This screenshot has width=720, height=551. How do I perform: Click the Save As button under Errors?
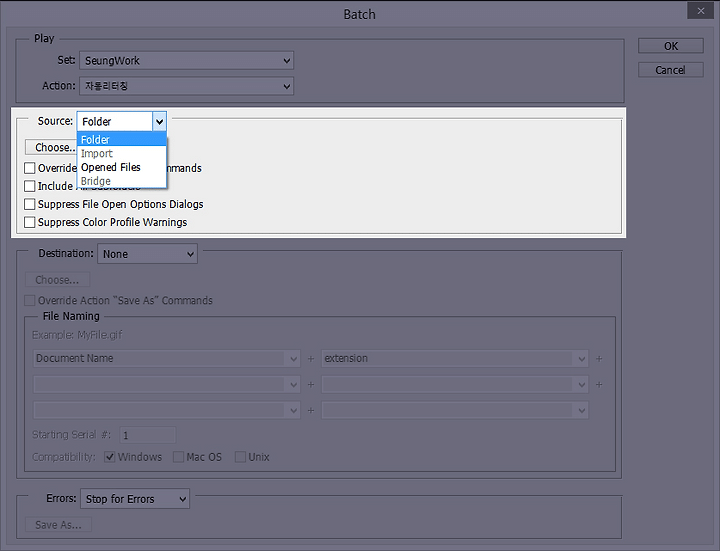click(58, 525)
